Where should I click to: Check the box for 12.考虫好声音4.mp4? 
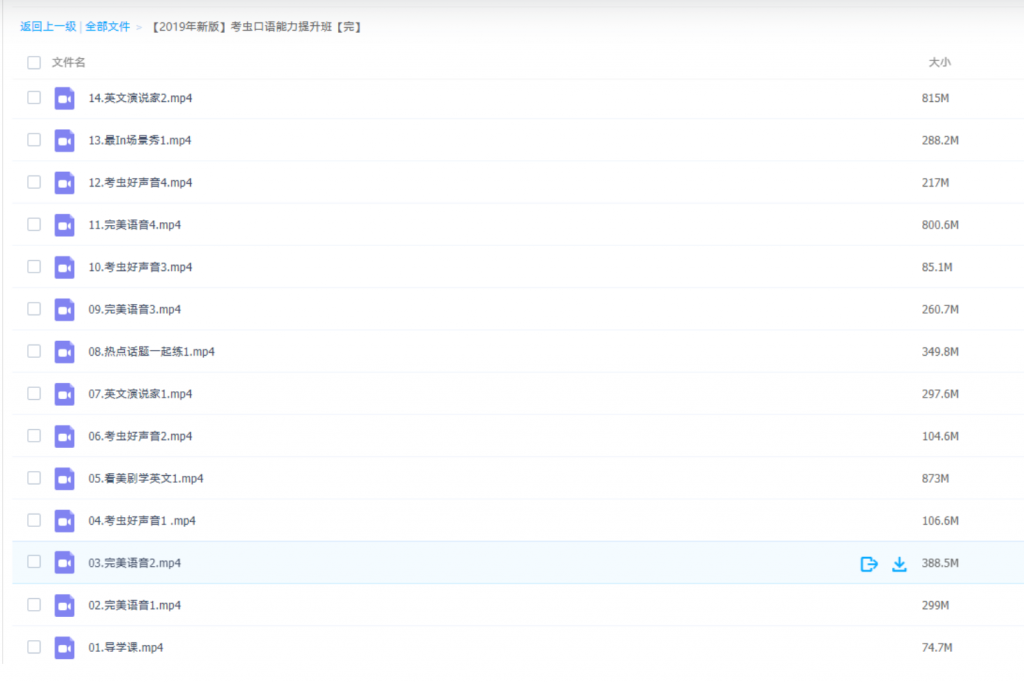(x=34, y=182)
